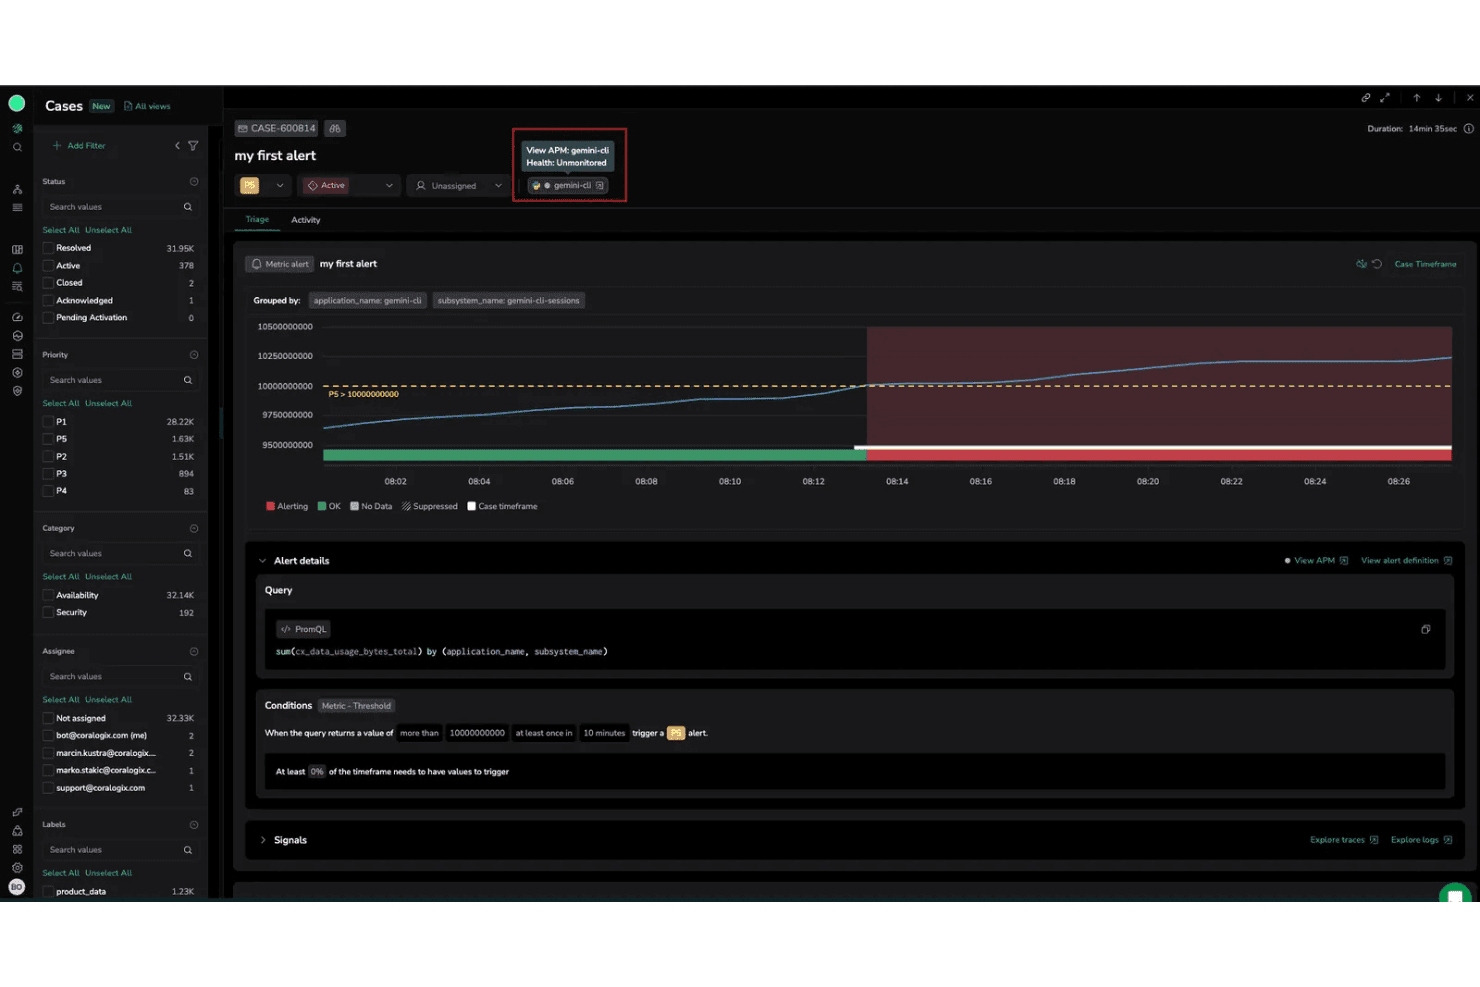Screen dimensions: 1480x987
Task: Switch to the Activity tab
Action: pos(306,220)
